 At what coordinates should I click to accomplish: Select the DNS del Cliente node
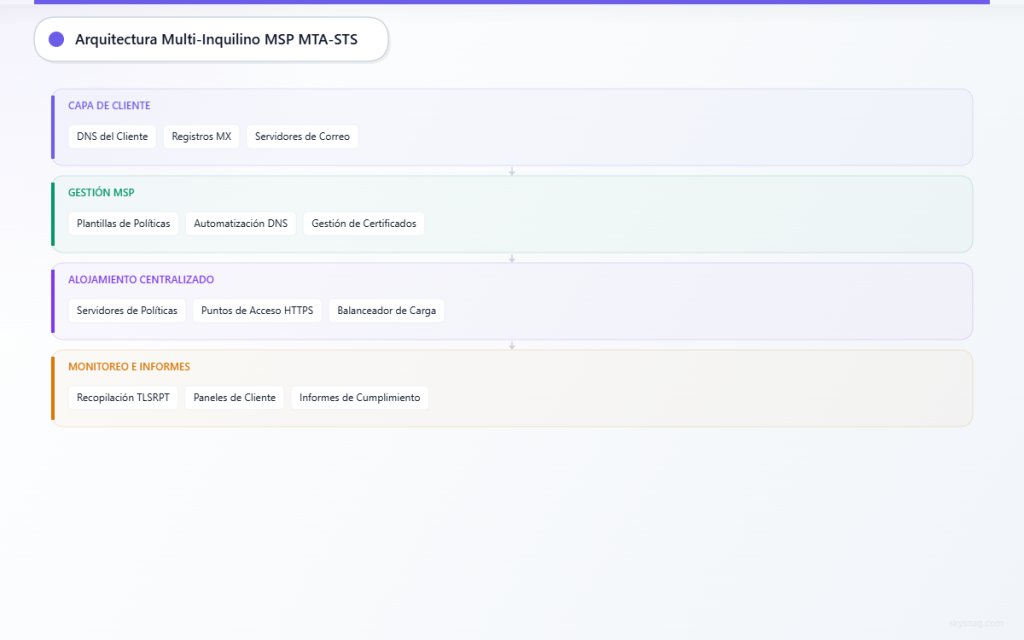pyautogui.click(x=111, y=136)
